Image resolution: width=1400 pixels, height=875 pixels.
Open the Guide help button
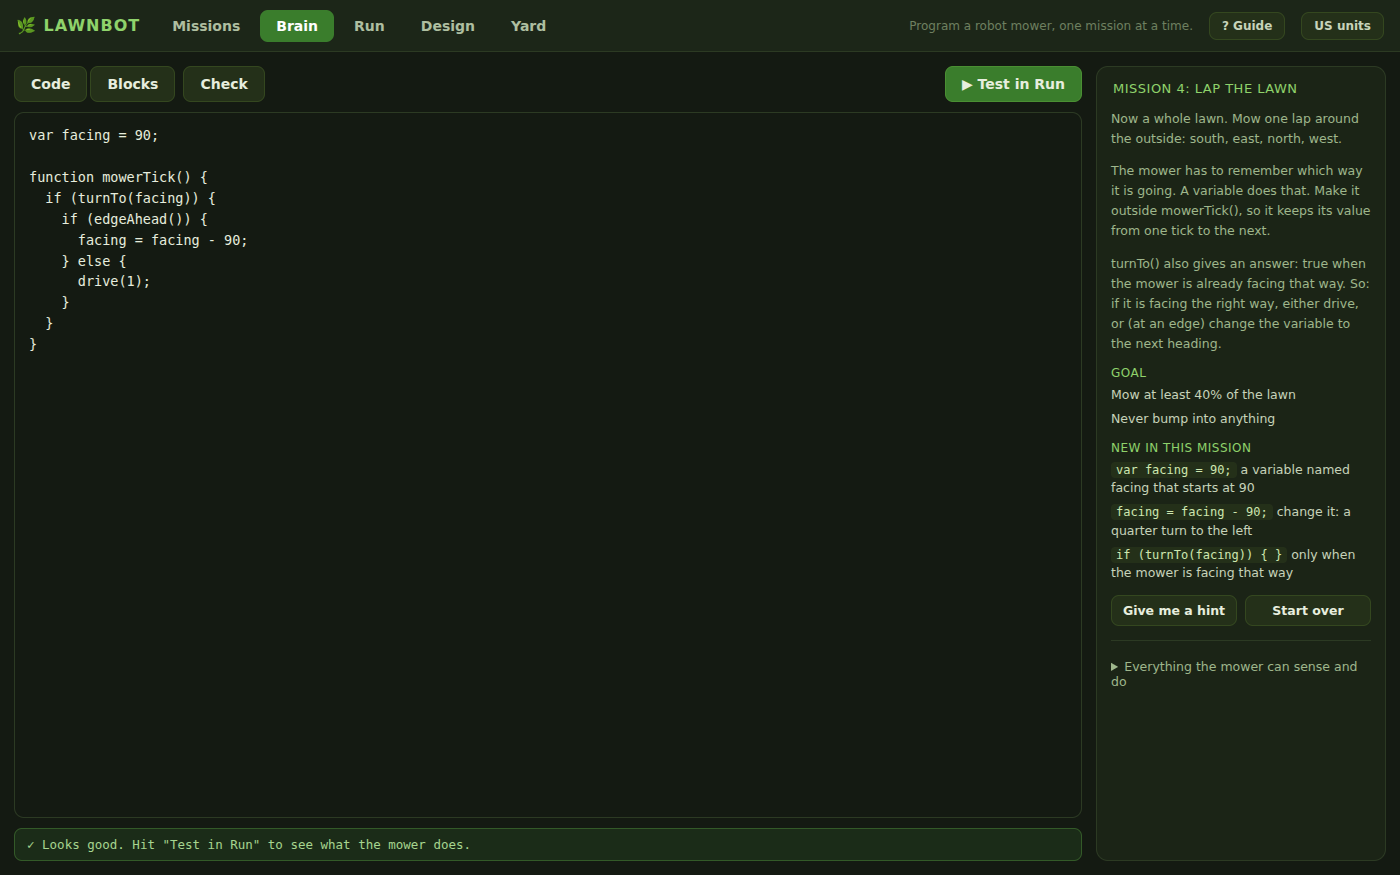1247,26
